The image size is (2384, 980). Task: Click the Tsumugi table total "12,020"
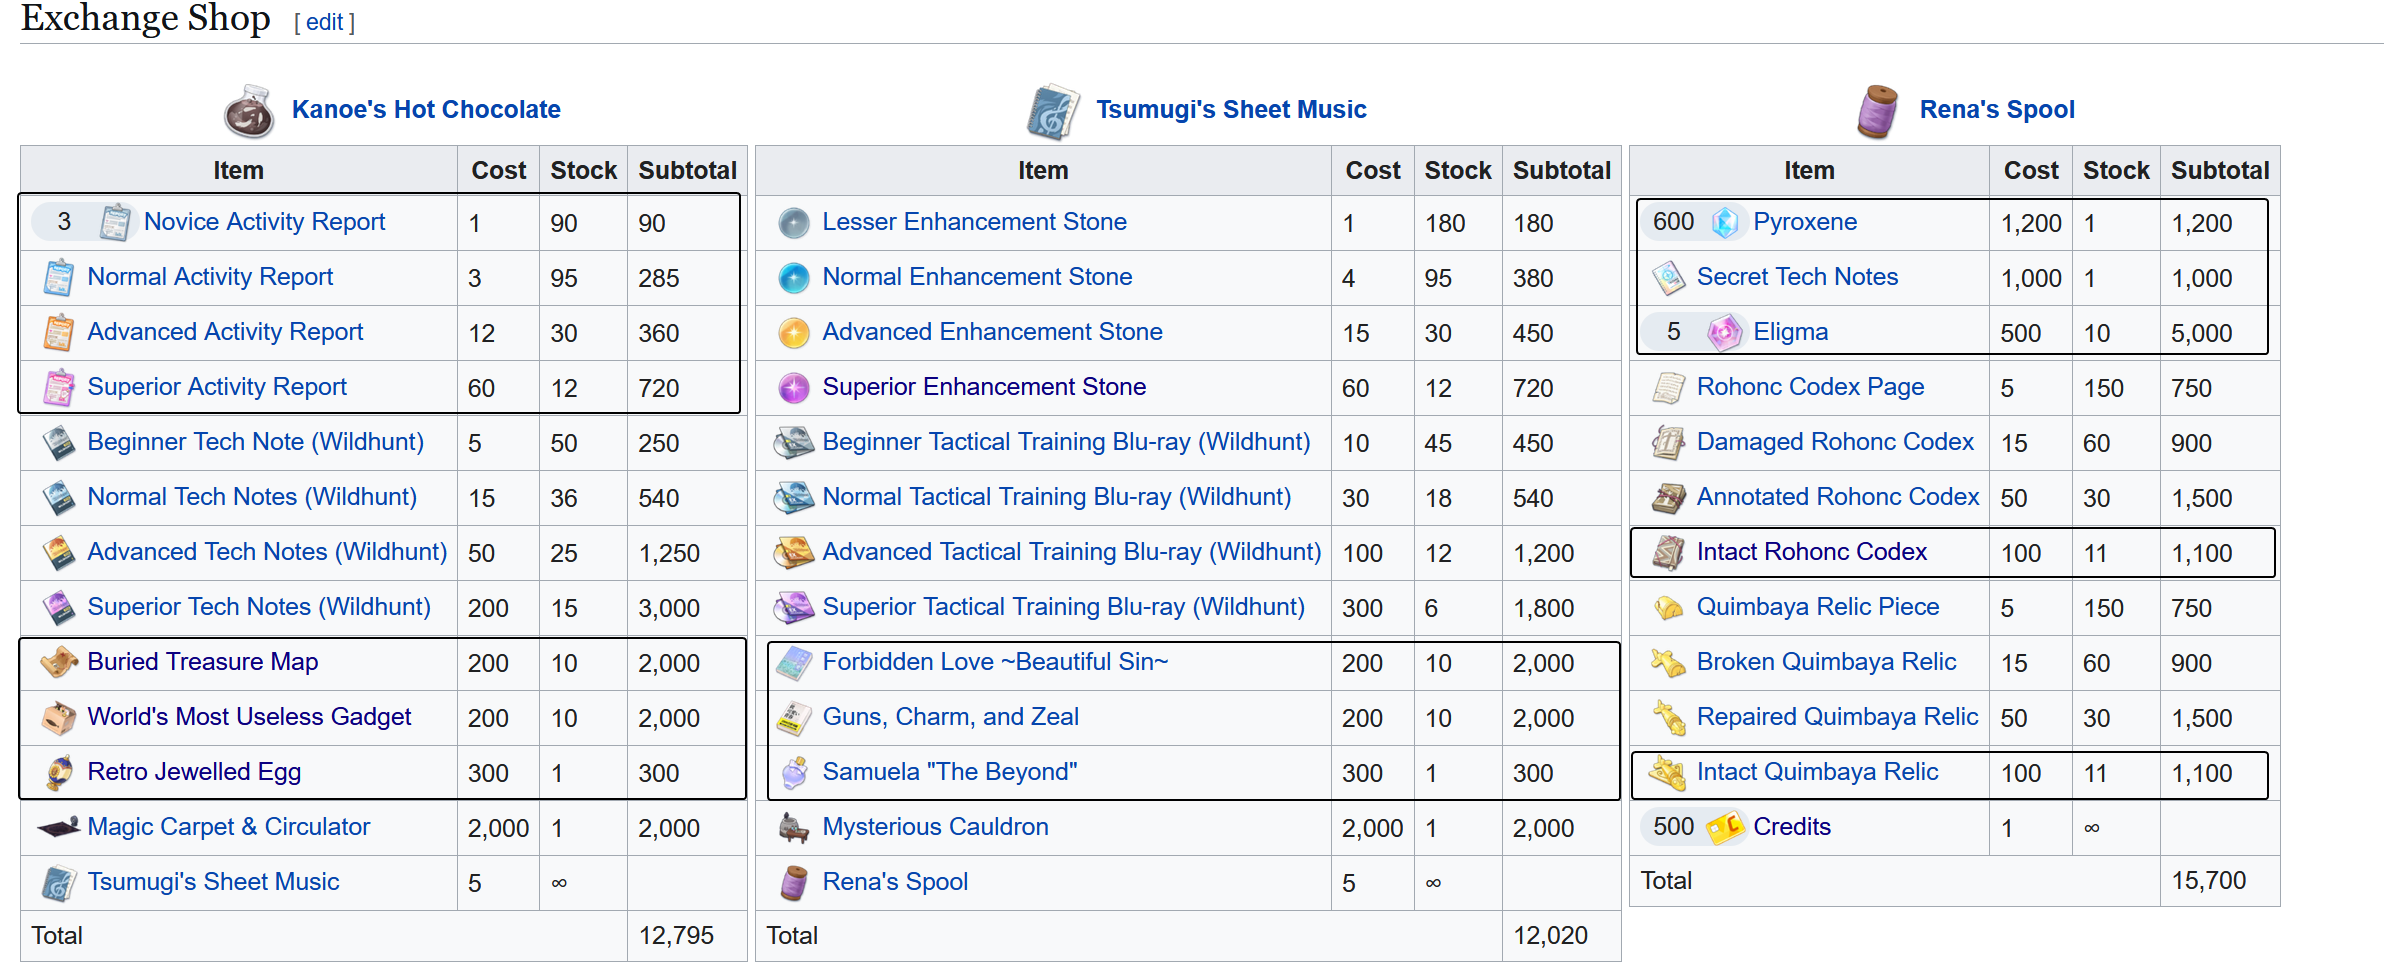coord(1551,936)
